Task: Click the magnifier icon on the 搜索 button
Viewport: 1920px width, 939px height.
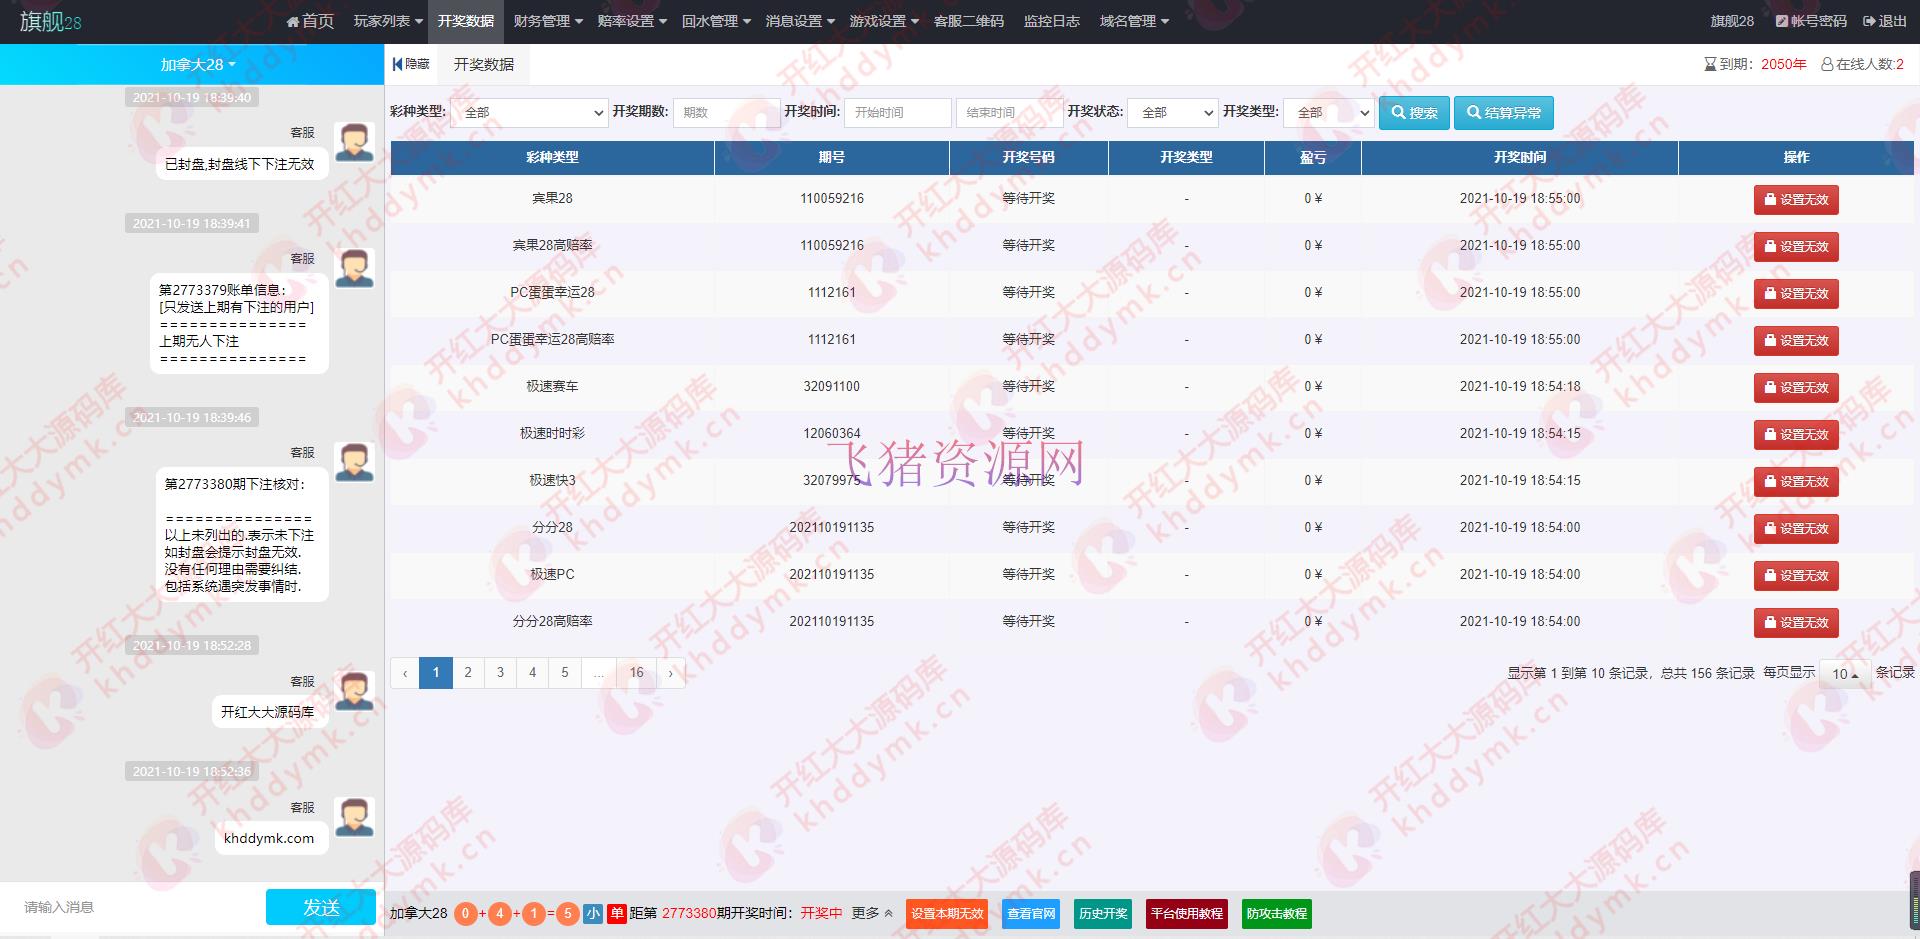Action: point(1398,113)
